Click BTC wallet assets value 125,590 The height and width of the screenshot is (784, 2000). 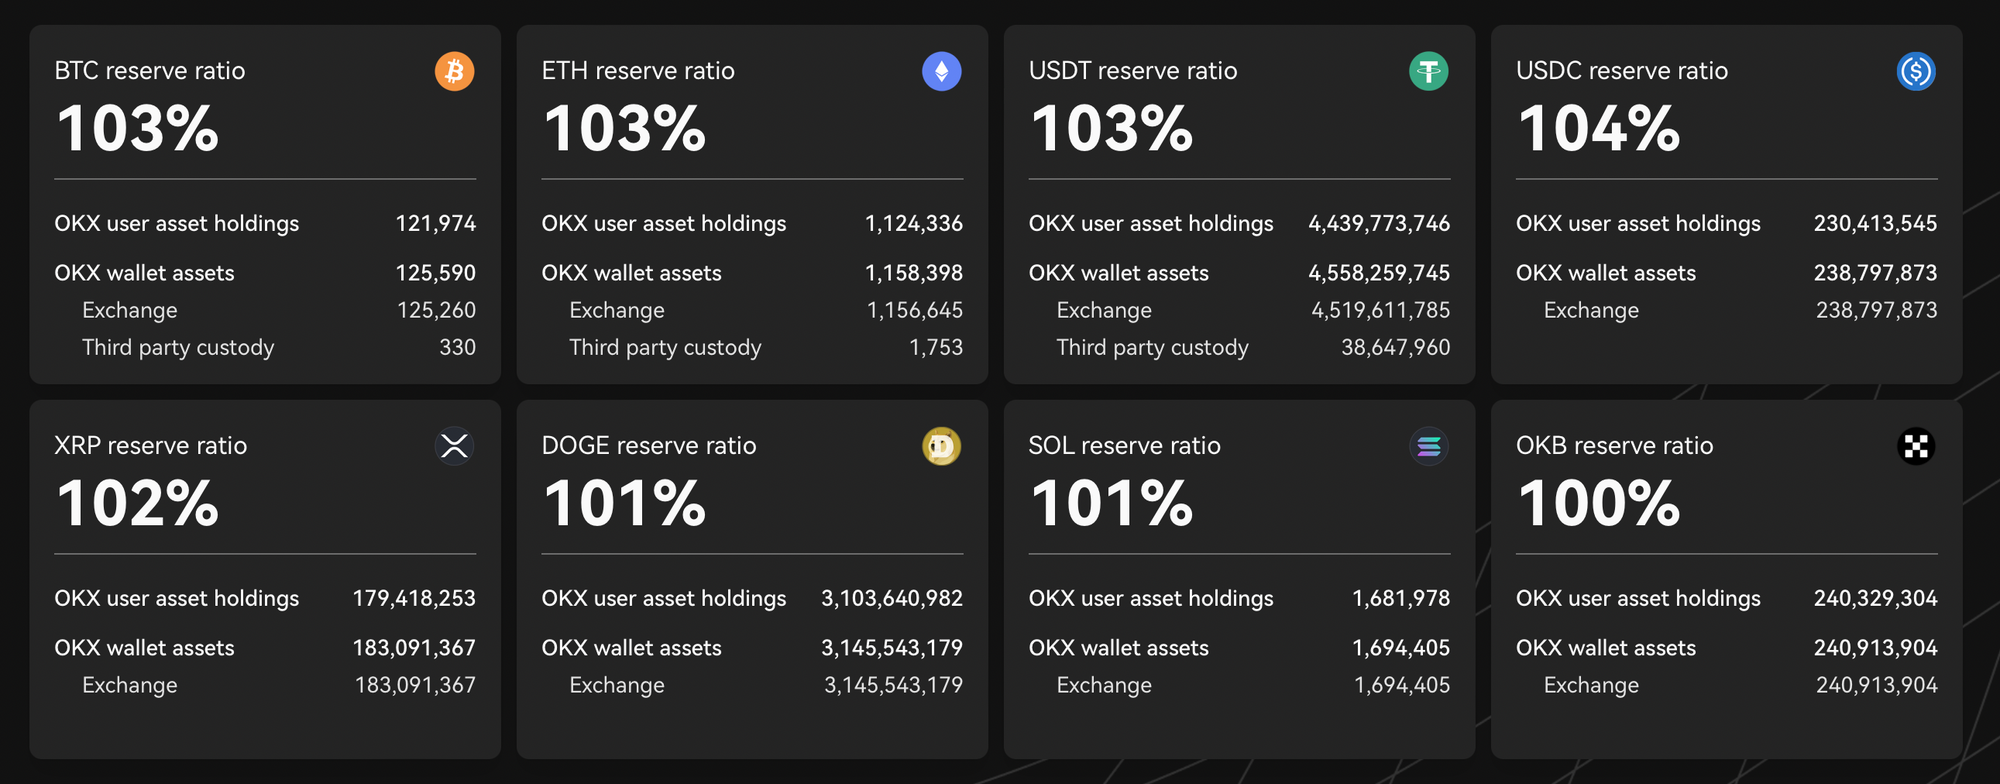click(x=436, y=273)
